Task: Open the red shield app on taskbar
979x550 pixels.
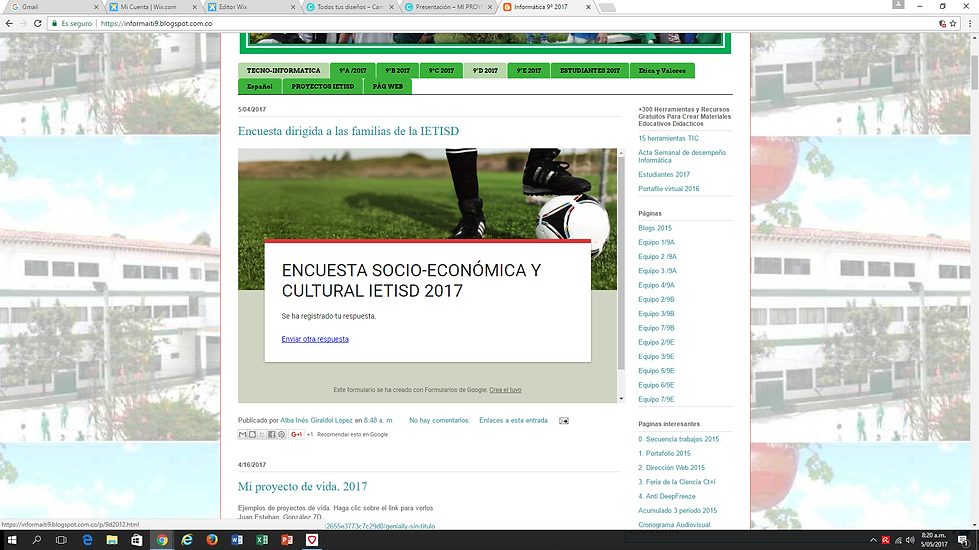Action: (312, 540)
